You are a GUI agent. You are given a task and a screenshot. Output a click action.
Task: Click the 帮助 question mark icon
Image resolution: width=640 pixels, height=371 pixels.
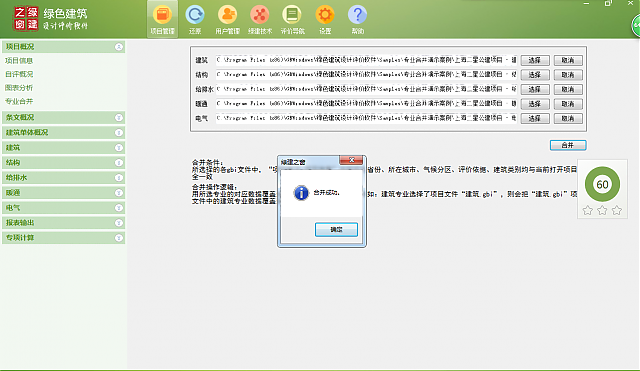357,19
